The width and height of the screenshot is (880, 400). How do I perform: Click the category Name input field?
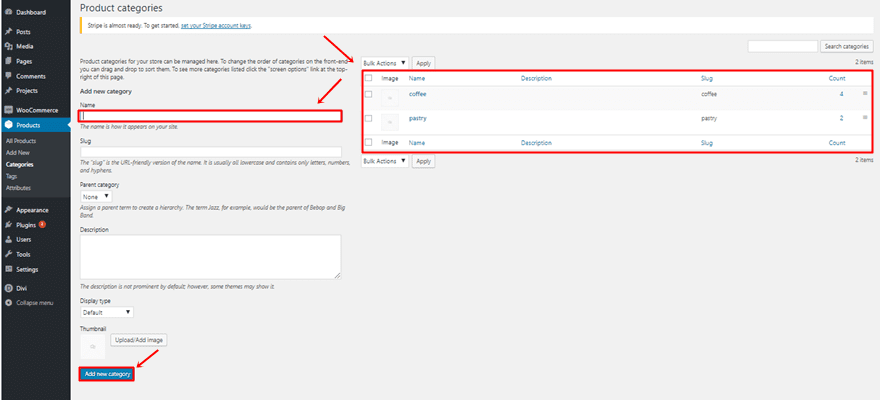click(210, 116)
